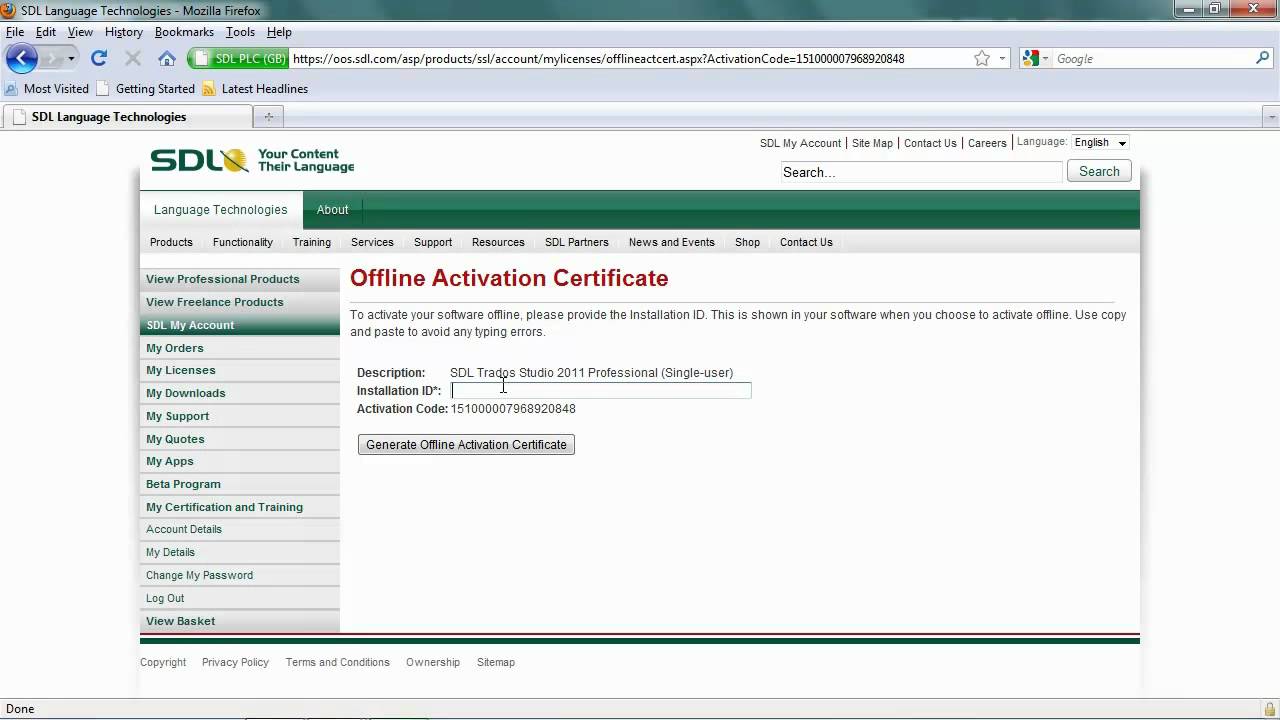Click the browser Forward arrow button
The image size is (1280, 720).
(51, 59)
